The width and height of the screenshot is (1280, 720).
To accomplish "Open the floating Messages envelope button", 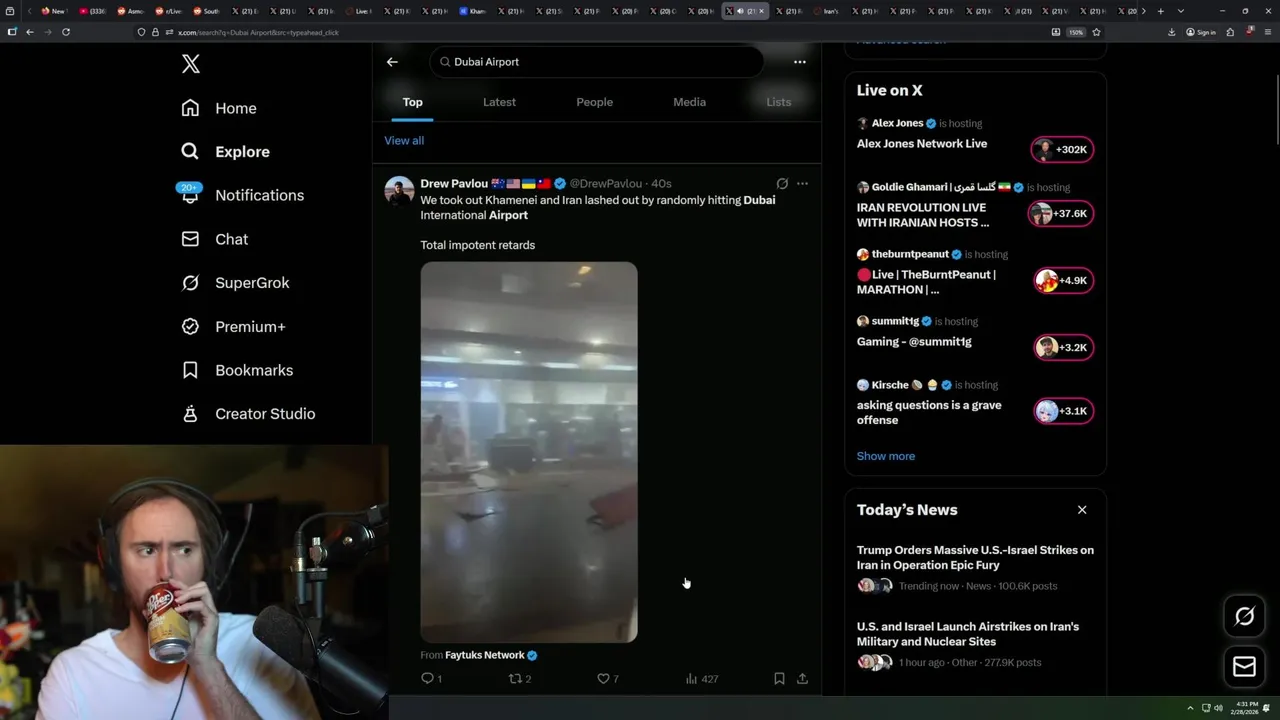I will tap(1244, 667).
